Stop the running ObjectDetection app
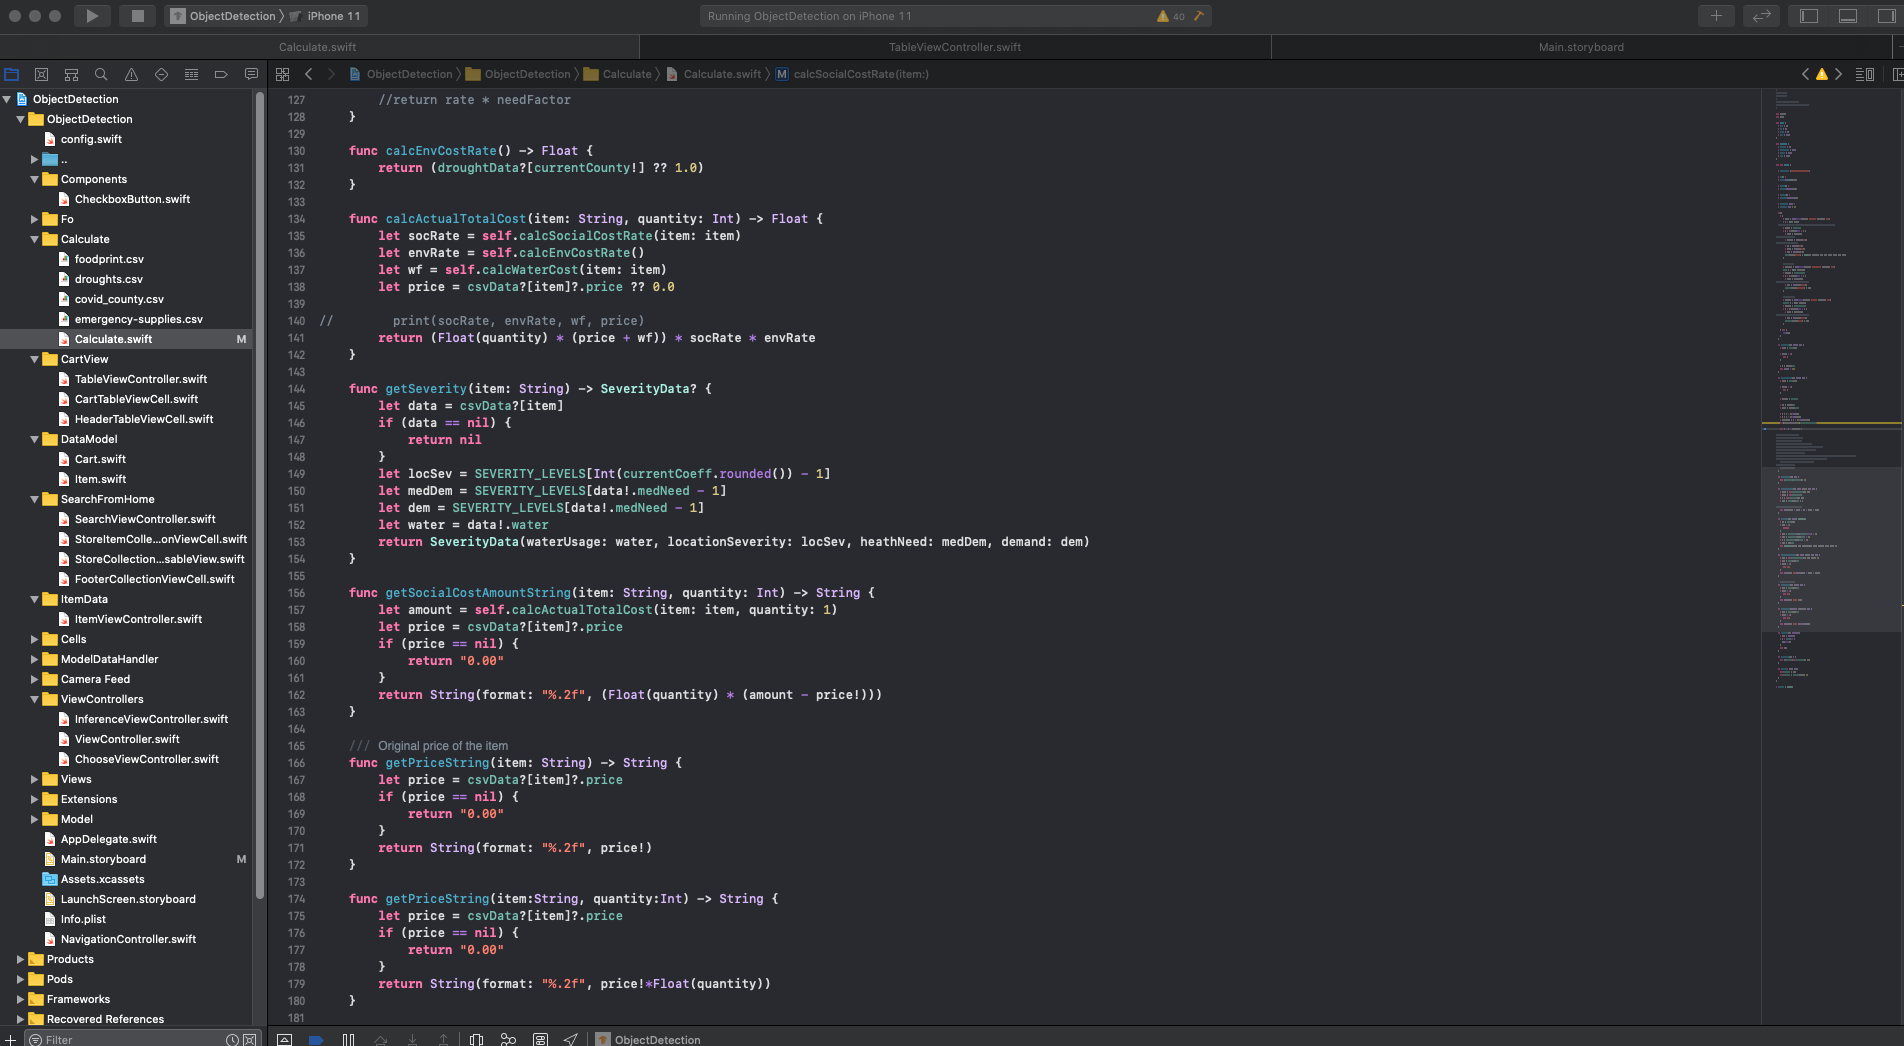The height and width of the screenshot is (1046, 1904). (138, 16)
